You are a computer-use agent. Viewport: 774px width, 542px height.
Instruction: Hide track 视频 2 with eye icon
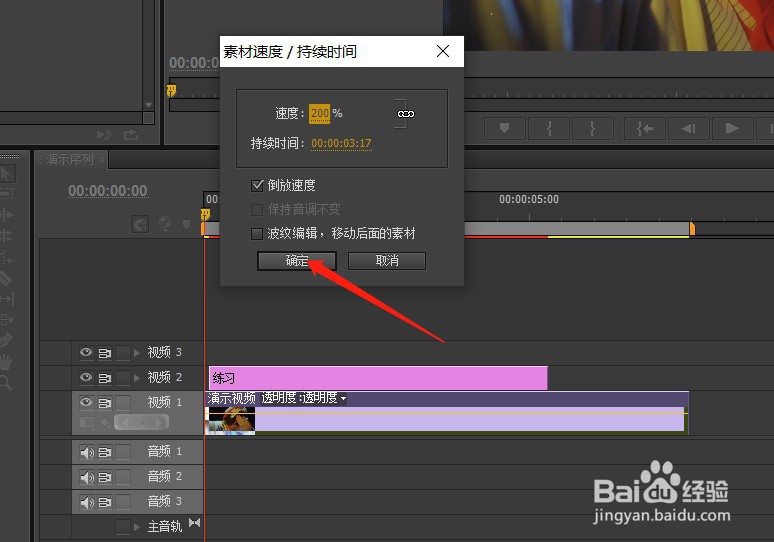click(86, 377)
